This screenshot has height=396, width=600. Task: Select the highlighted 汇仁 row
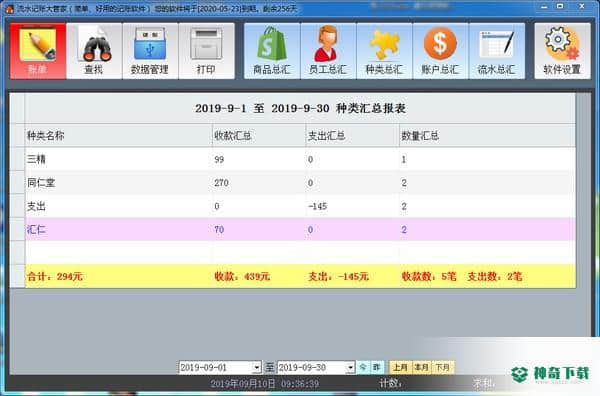(x=300, y=230)
